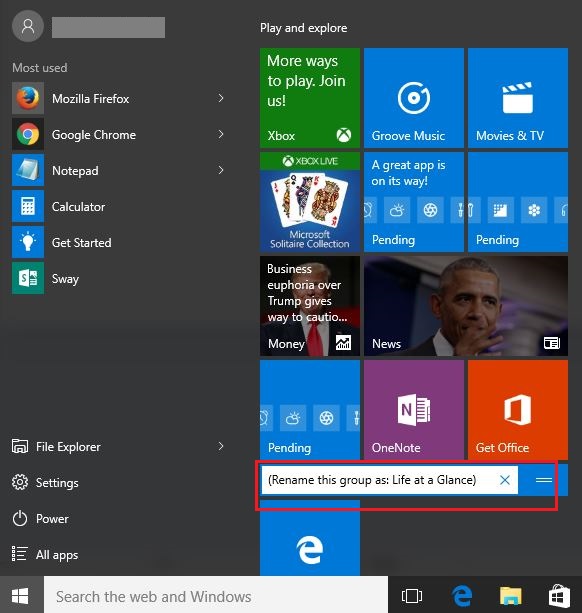Click the Task View taskbar icon
Image resolution: width=582 pixels, height=613 pixels.
[412, 596]
